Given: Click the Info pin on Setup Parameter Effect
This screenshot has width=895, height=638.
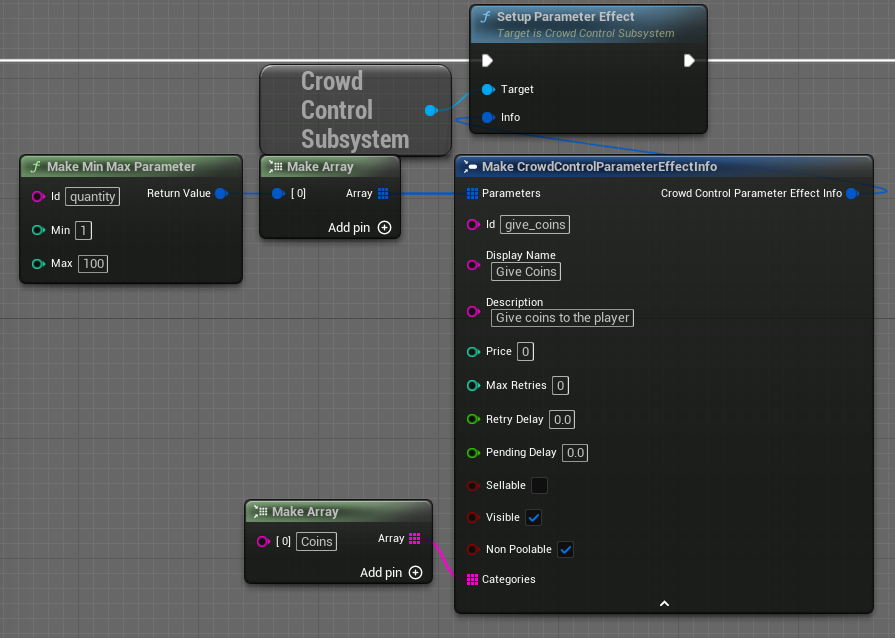Looking at the screenshot, I should (x=488, y=117).
